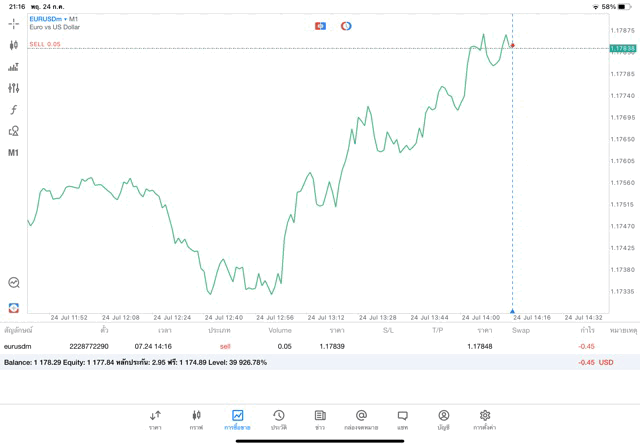Open the กล่องจดหมาย mailbox tab
Viewport: 640px width, 447px height.
click(x=361, y=419)
